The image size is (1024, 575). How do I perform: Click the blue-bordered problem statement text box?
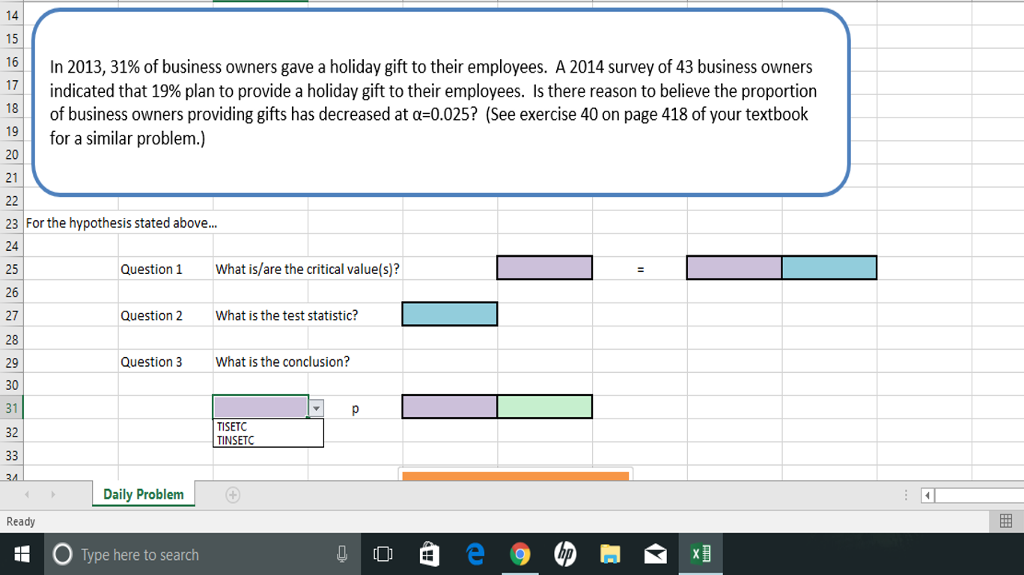pos(441,103)
